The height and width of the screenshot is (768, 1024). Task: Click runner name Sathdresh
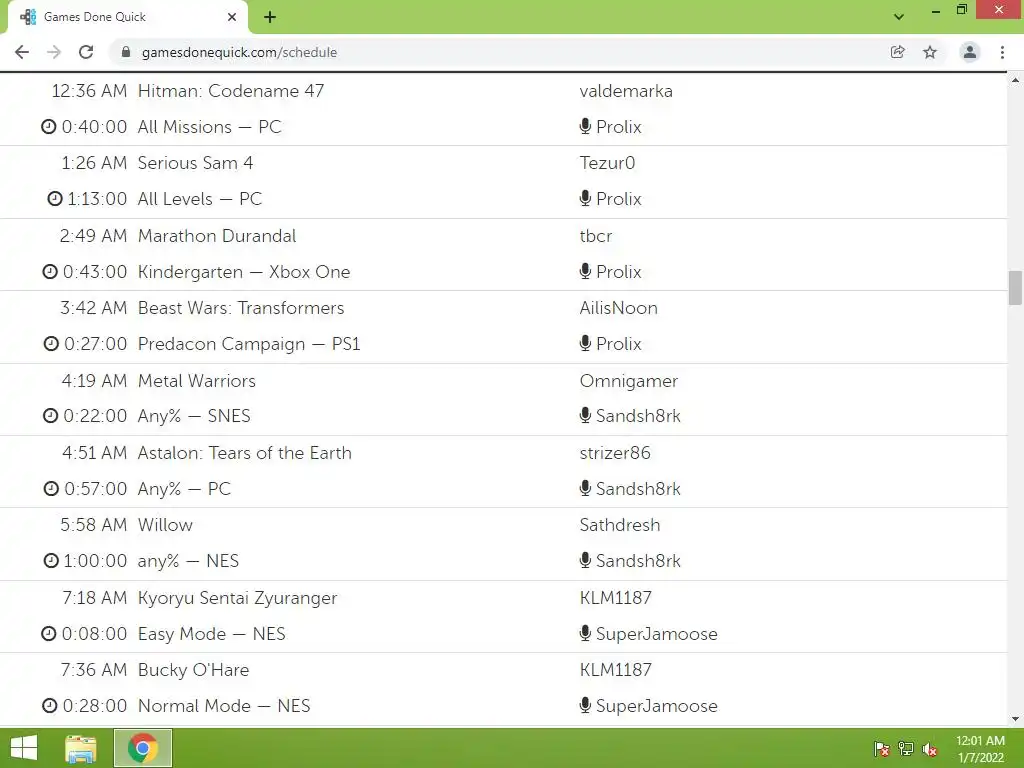pos(620,525)
